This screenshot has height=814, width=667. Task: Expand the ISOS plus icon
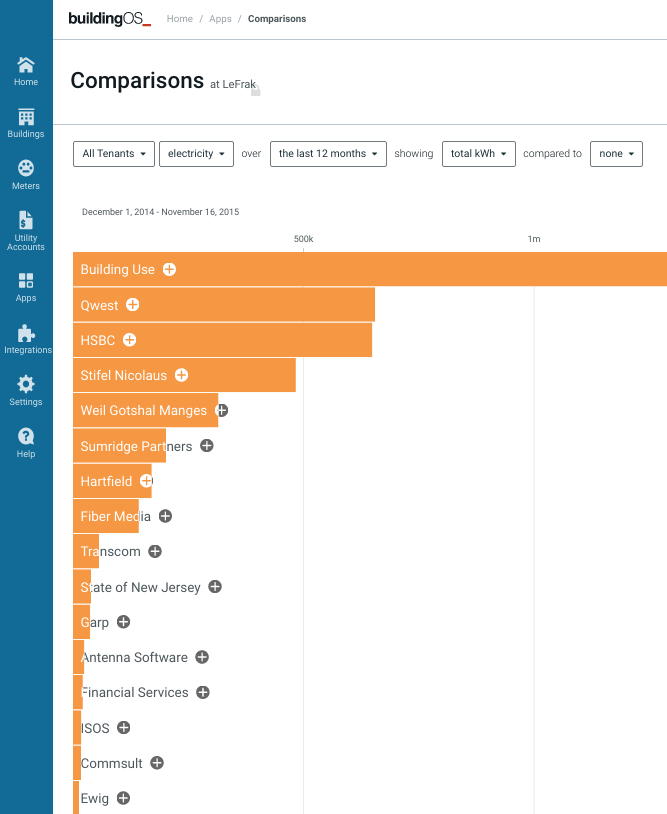[x=124, y=728]
